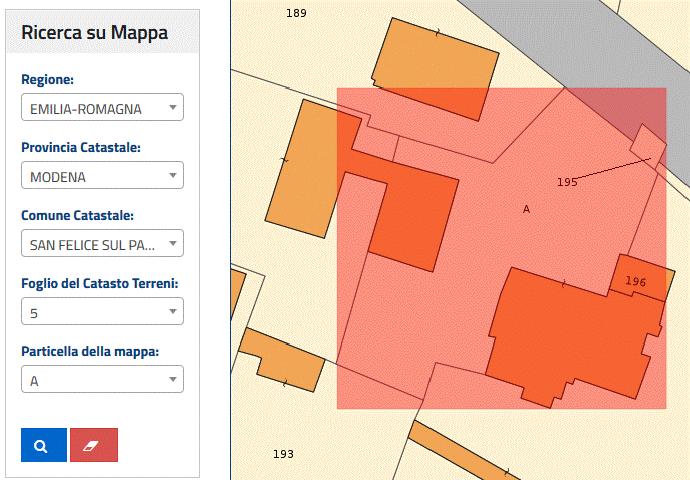690x480 pixels.
Task: Click the Regione field label
Action: (47, 80)
